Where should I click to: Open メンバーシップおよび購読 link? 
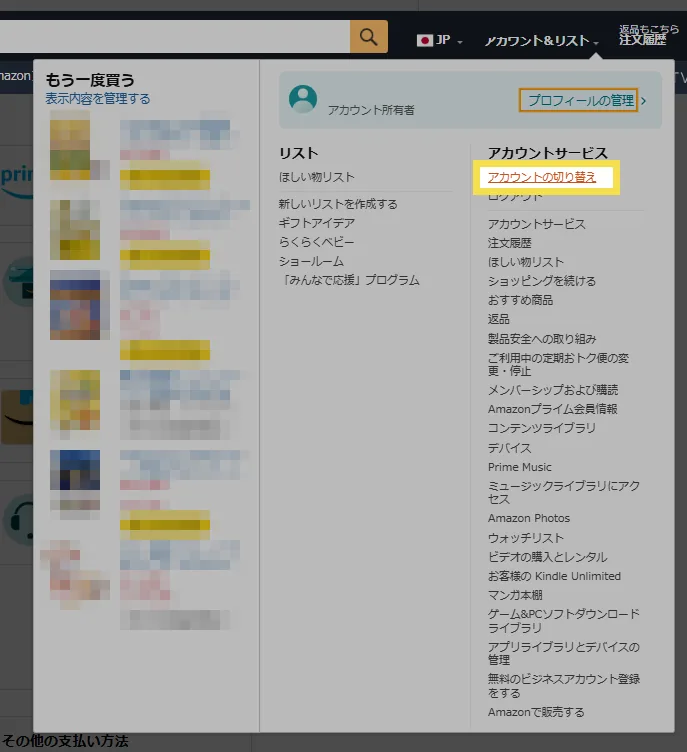[553, 390]
